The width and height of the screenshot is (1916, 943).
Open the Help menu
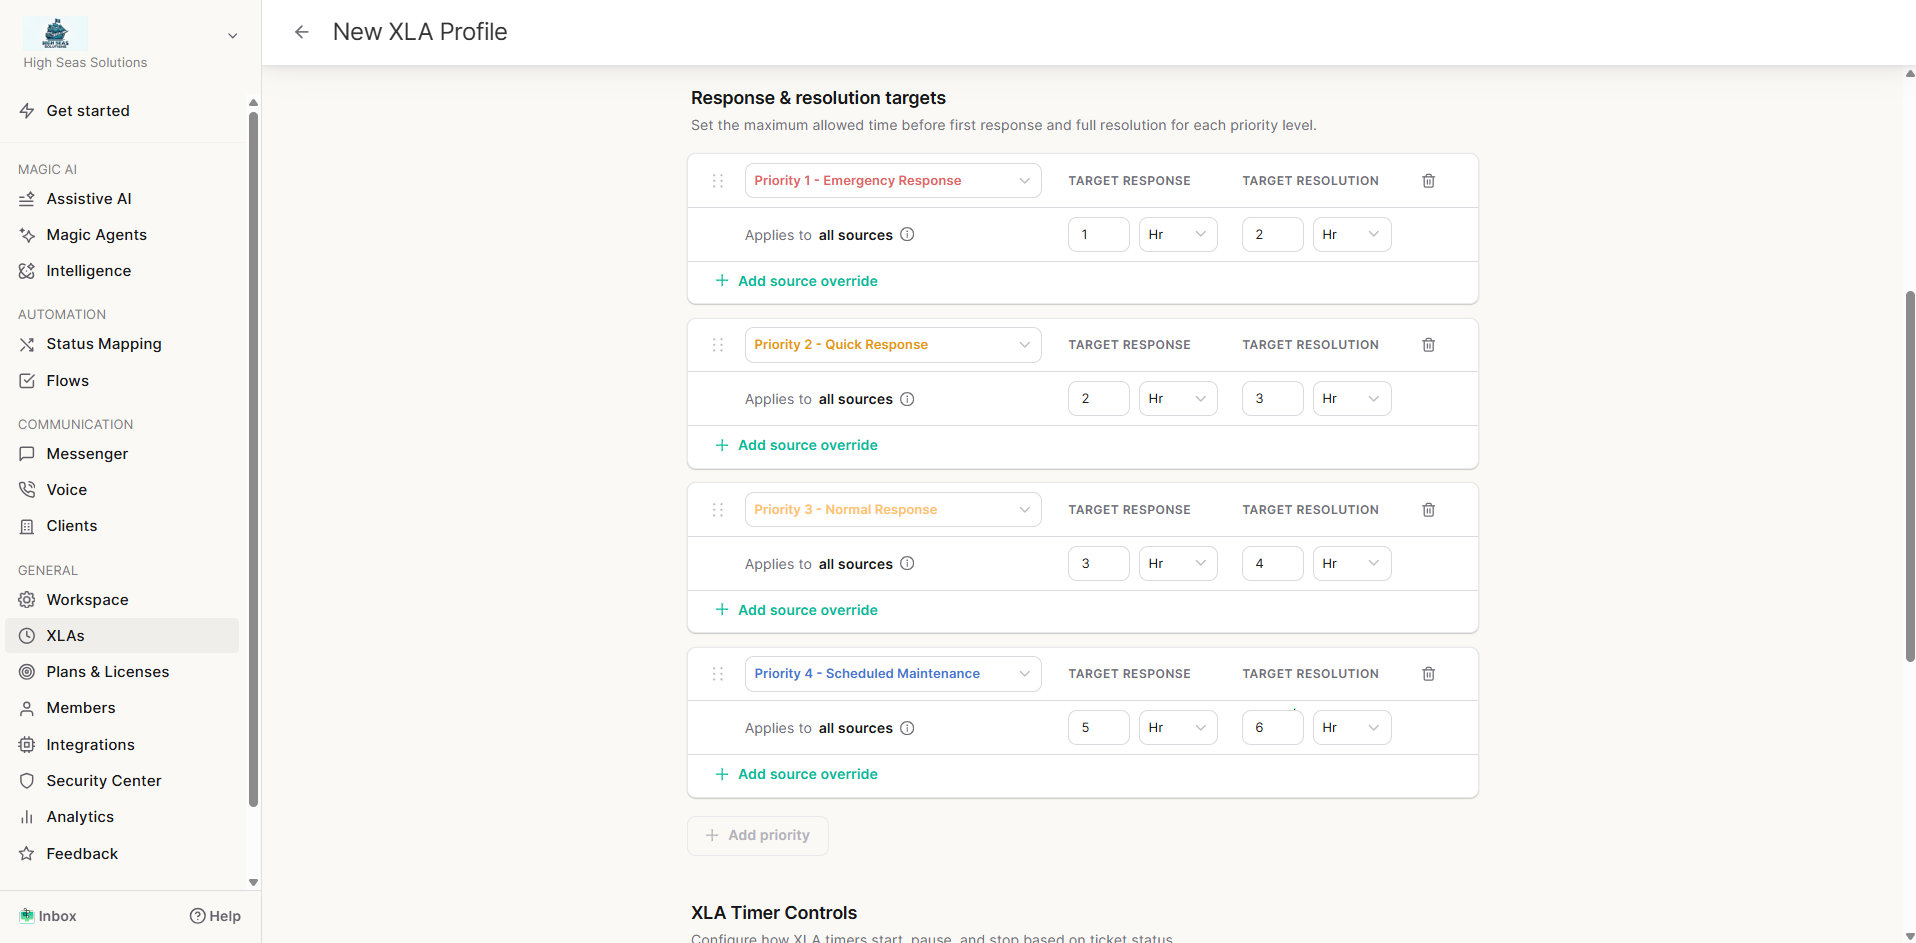tap(215, 916)
